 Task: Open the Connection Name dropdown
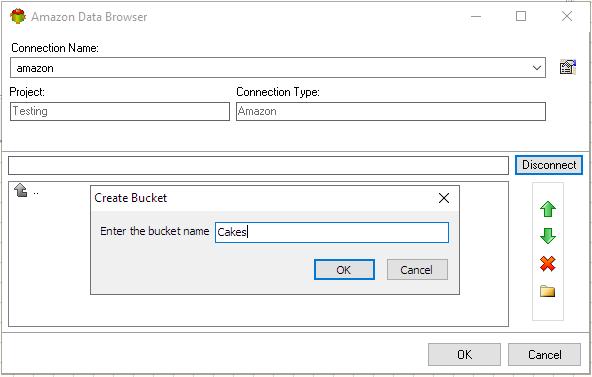pos(536,68)
